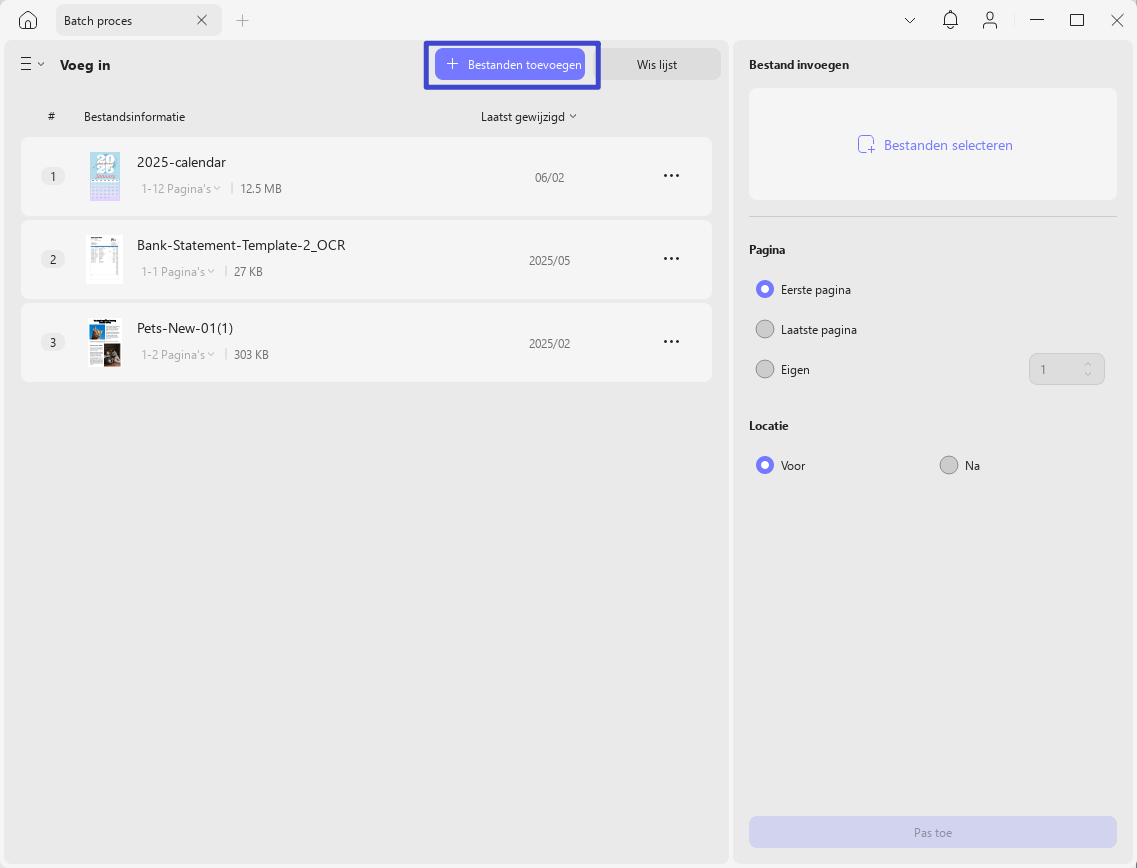Close the Batch proces tab
This screenshot has height=868, width=1137.
coord(202,20)
